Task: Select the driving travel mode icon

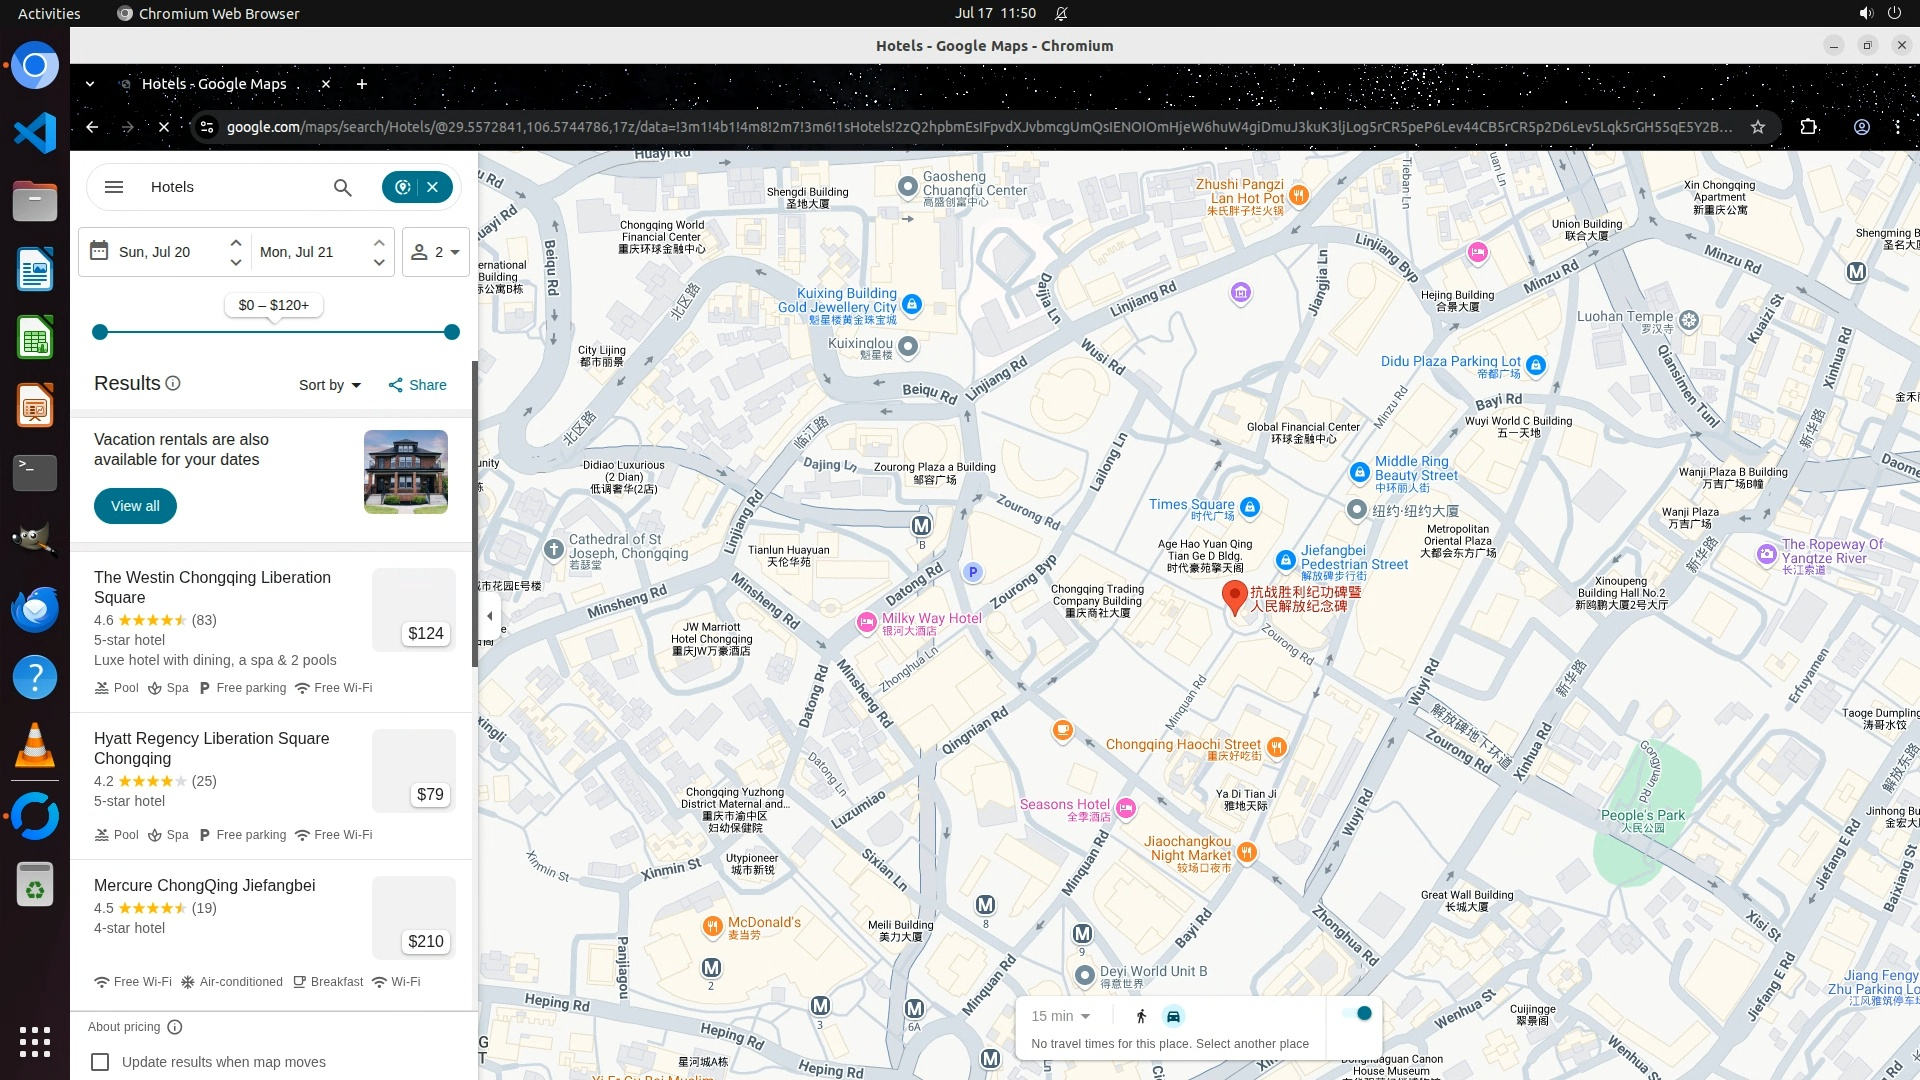Action: (x=1173, y=1016)
